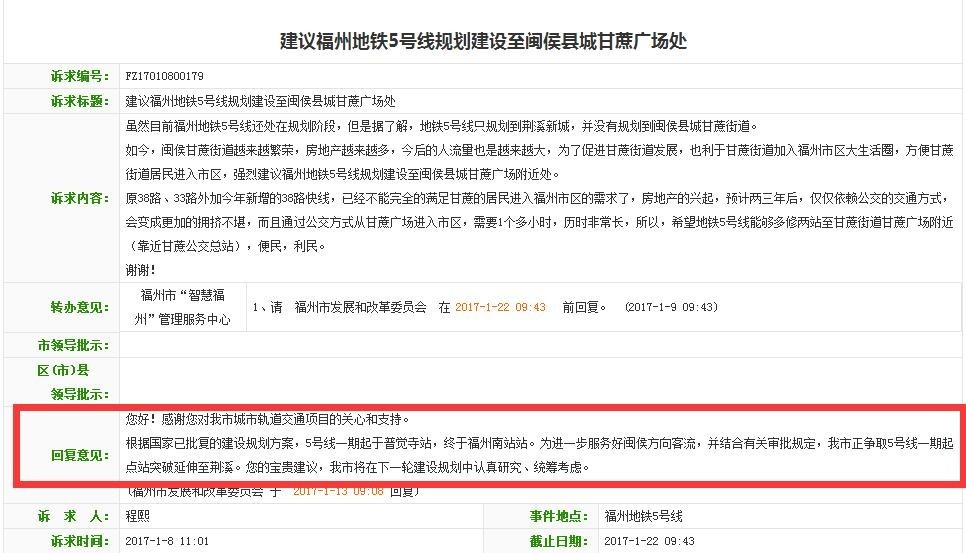Click the 诉求时间 label

click(x=80, y=541)
